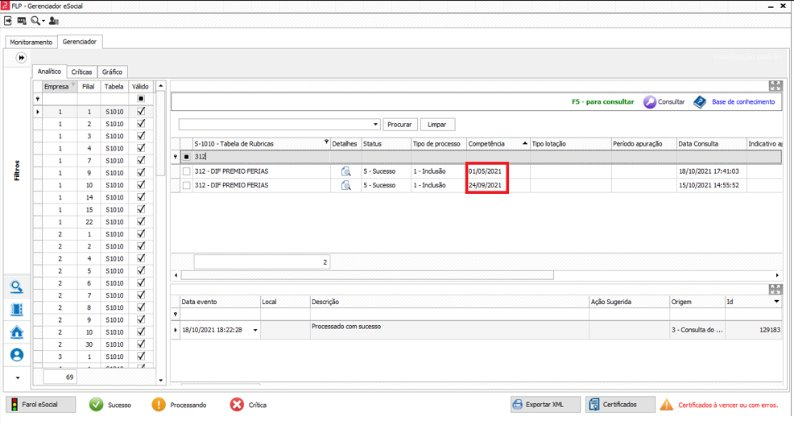The image size is (794, 424).
Task: Open Base de conhecimento link
Action: pos(743,102)
